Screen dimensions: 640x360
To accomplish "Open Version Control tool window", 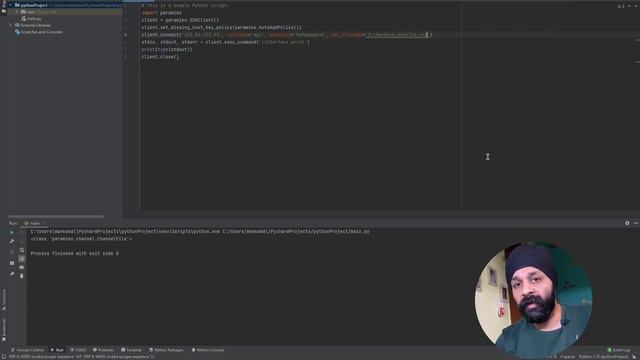I will tap(27, 350).
